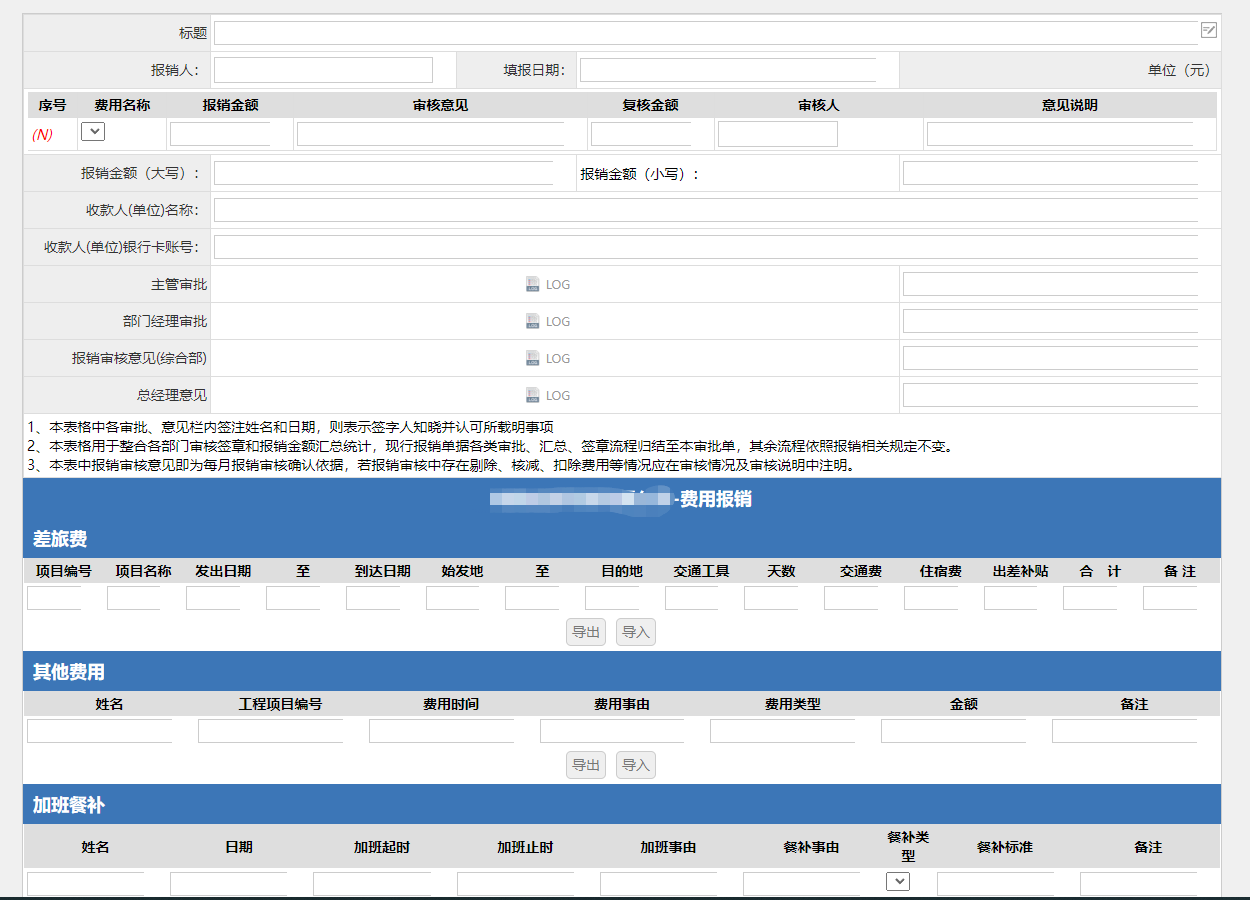The height and width of the screenshot is (900, 1250).
Task: Click 导入 button under 其他费用
Action: [x=636, y=765]
